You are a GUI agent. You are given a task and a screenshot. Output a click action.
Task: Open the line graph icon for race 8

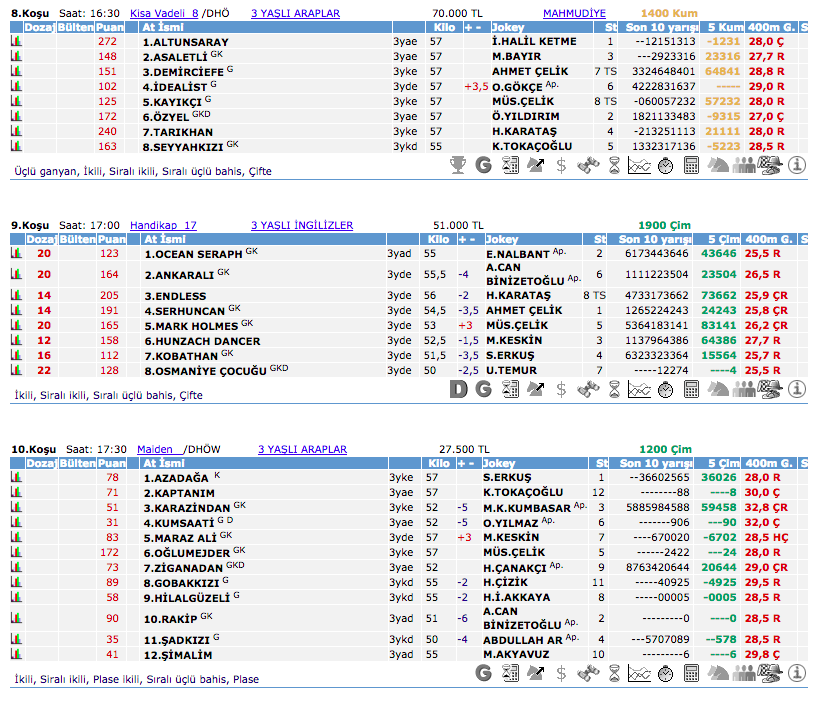[640, 165]
